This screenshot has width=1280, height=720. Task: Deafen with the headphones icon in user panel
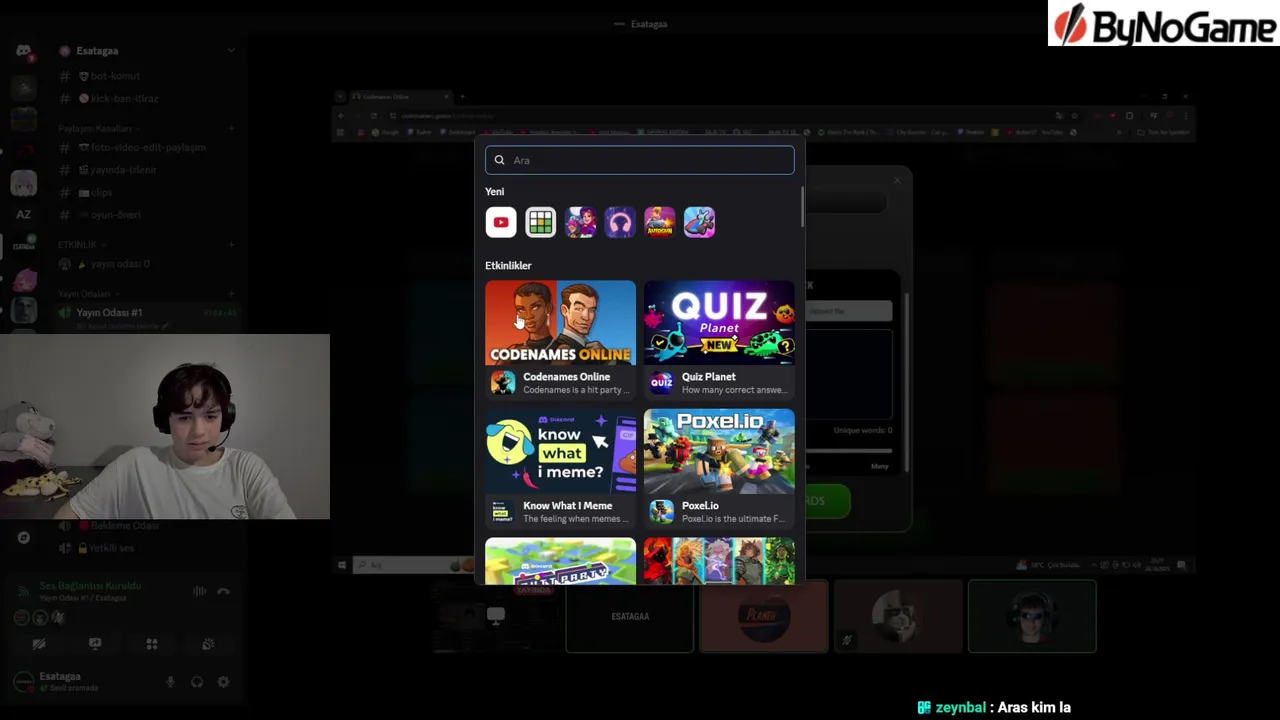click(197, 682)
